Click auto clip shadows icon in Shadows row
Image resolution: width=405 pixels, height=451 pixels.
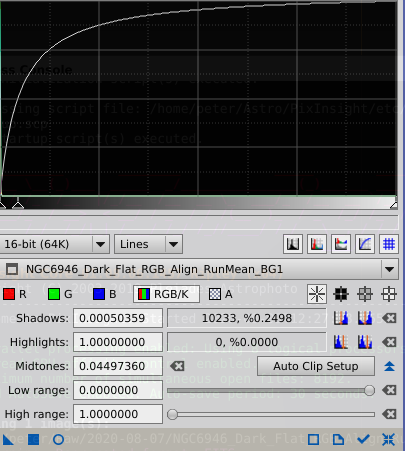tap(341, 318)
